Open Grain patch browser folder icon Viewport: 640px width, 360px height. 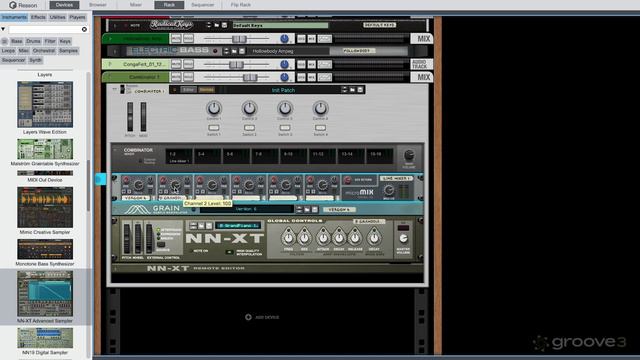(x=307, y=209)
